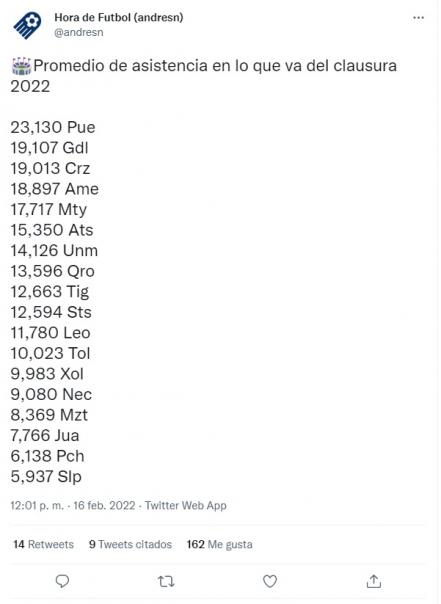441x604 pixels.
Task: Click the reply speech bubble icon
Action: [x=62, y=581]
